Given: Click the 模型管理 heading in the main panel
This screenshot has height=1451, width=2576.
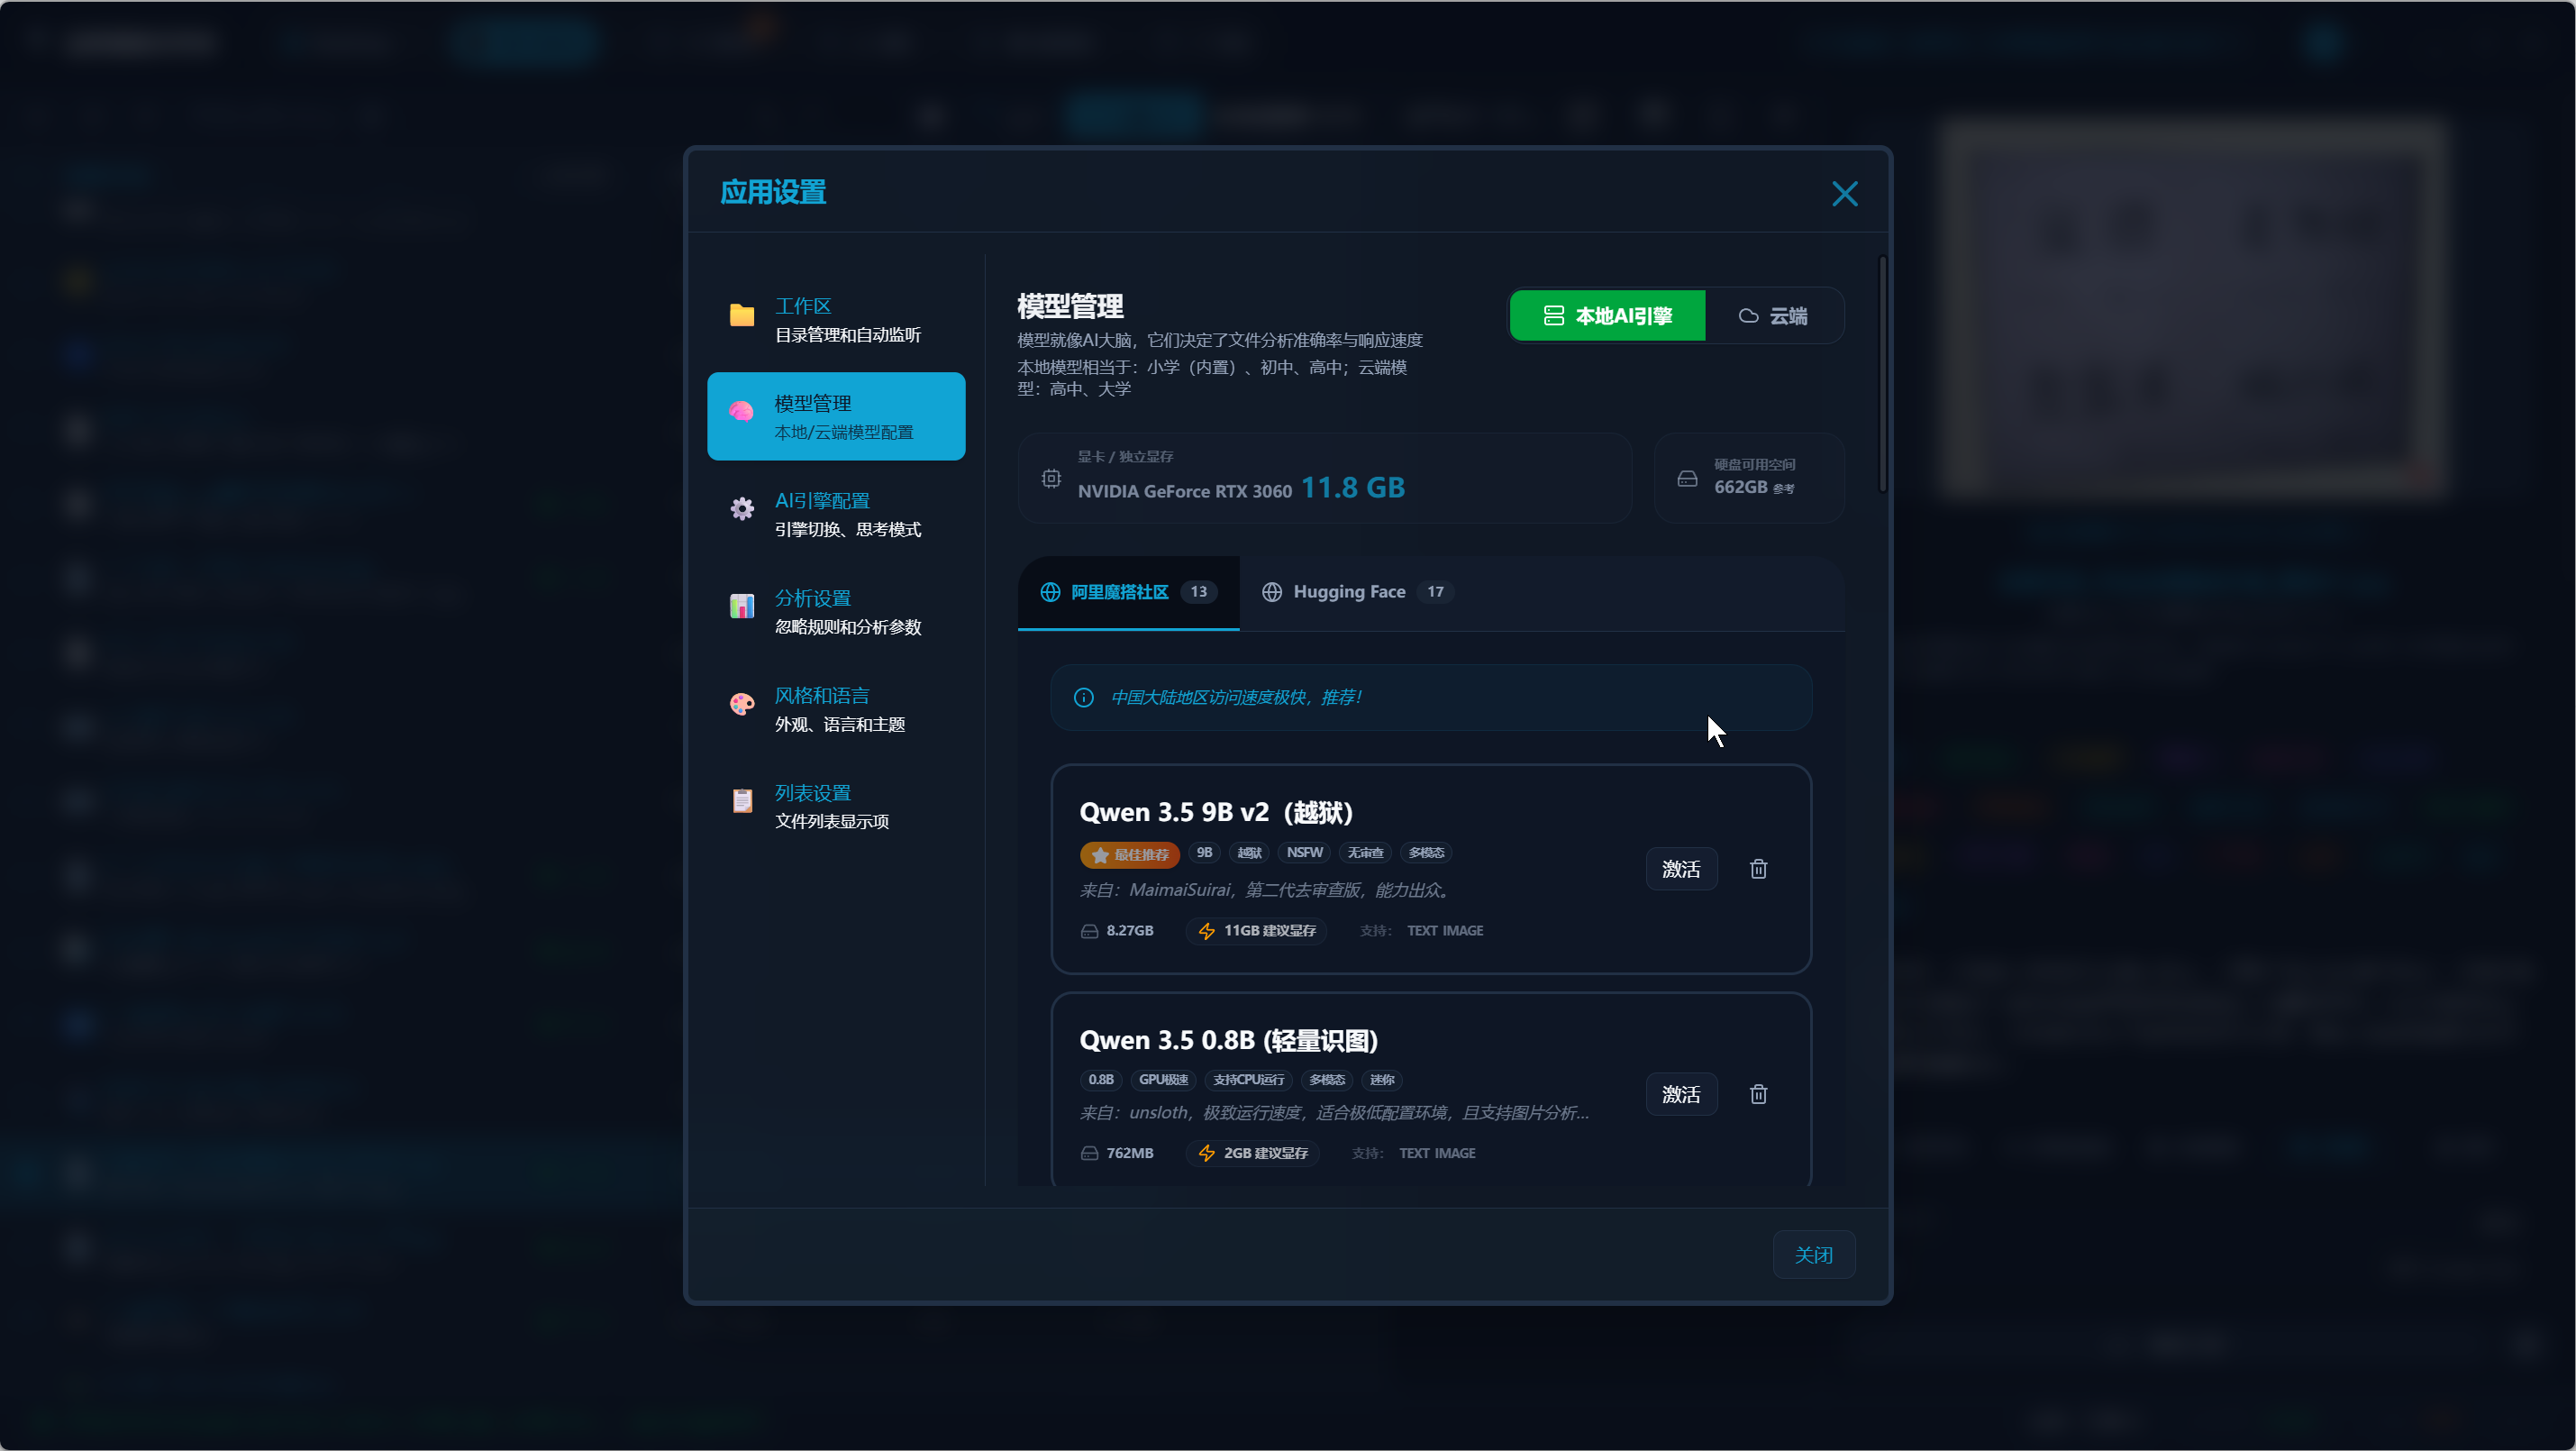Looking at the screenshot, I should tap(1070, 306).
